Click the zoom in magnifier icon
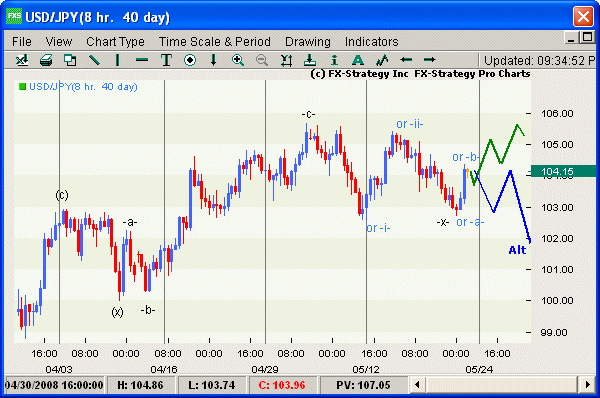 (238, 60)
